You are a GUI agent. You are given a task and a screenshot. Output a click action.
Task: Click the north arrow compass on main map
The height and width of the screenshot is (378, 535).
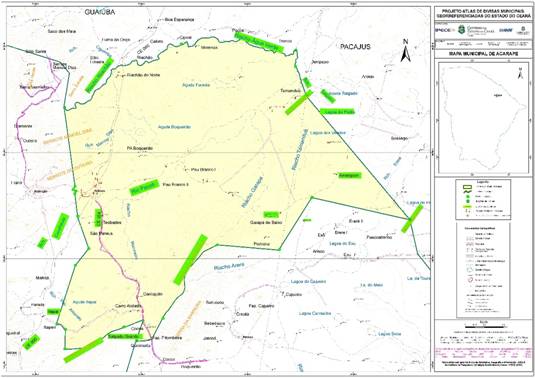pos(405,50)
